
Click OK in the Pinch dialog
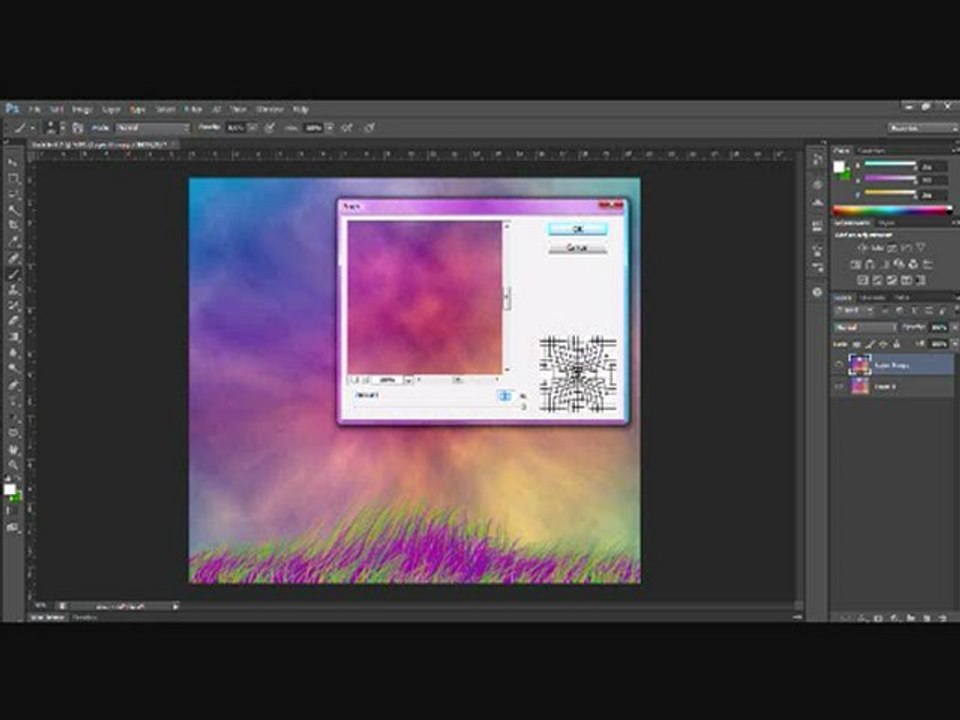[x=577, y=229]
